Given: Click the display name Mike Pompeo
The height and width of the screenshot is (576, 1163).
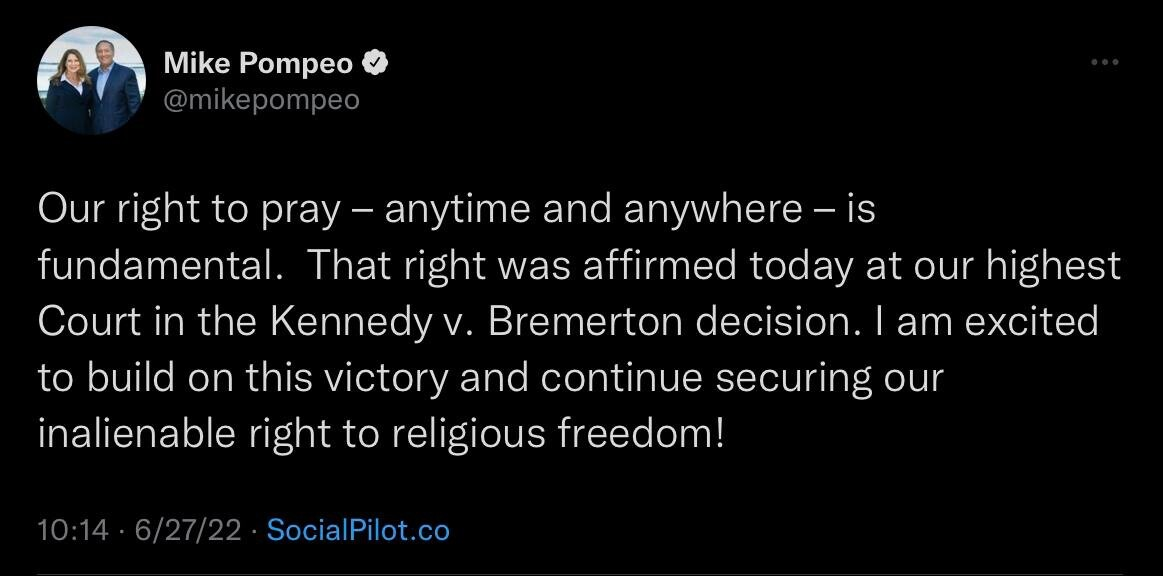Looking at the screenshot, I should [x=258, y=64].
